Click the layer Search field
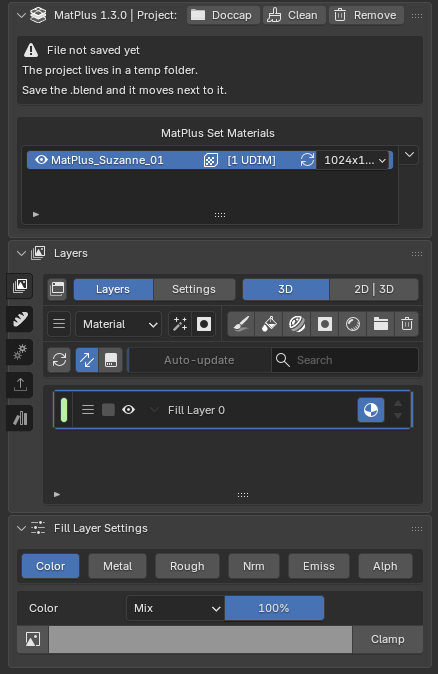This screenshot has width=438, height=674. [x=345, y=360]
